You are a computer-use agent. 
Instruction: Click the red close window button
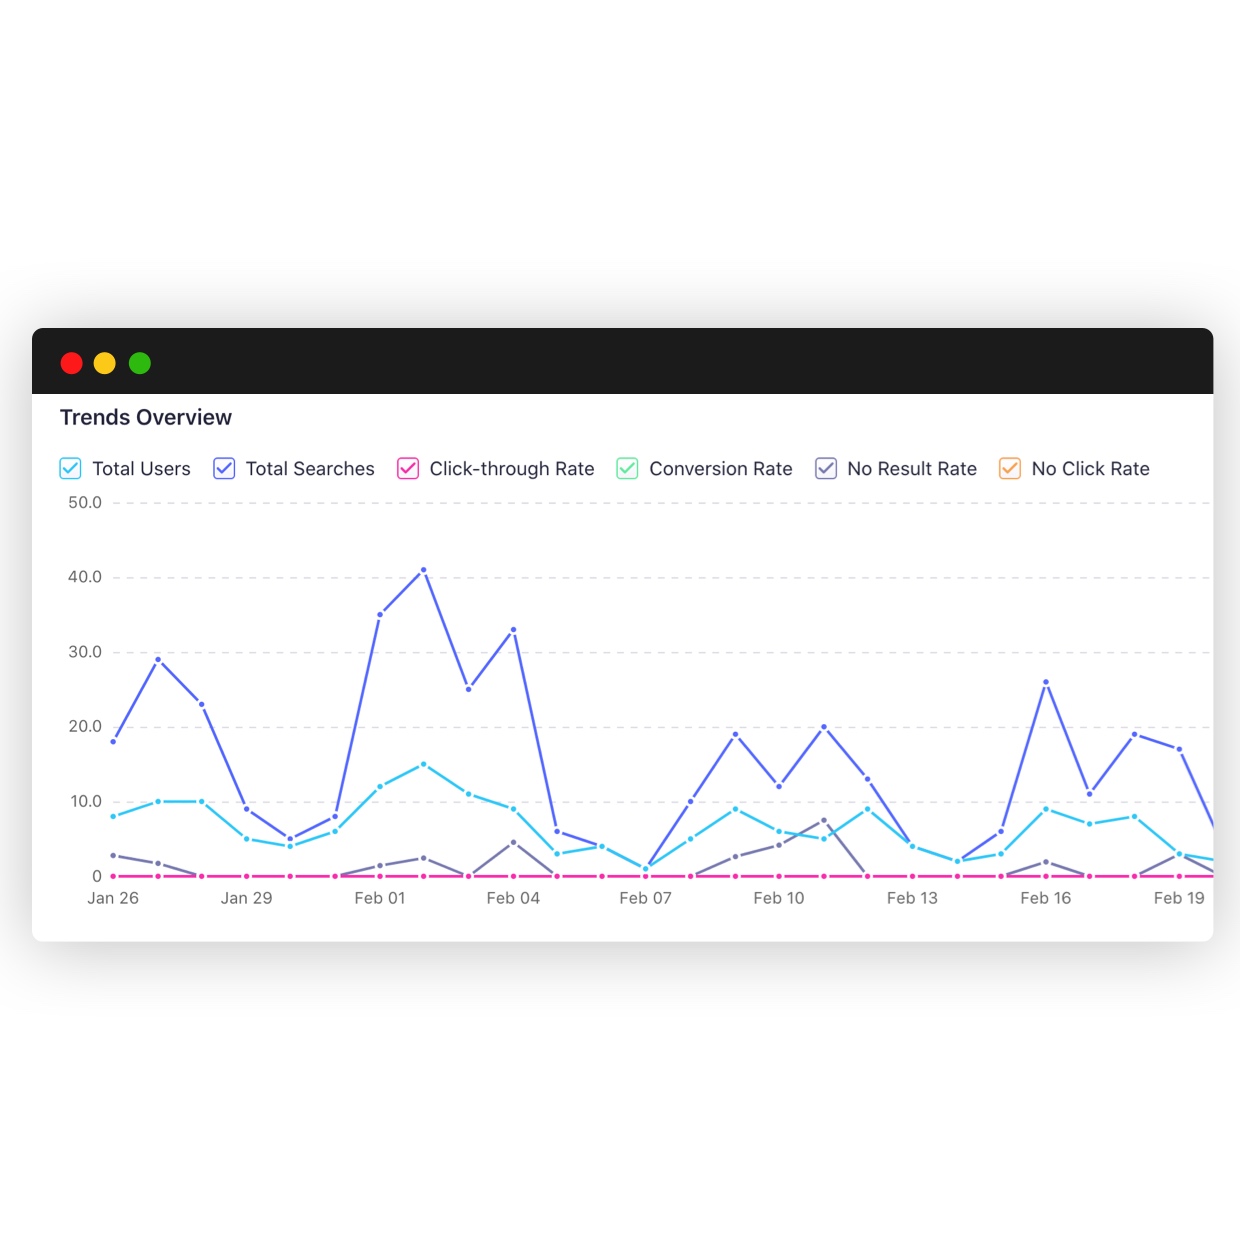[71, 363]
